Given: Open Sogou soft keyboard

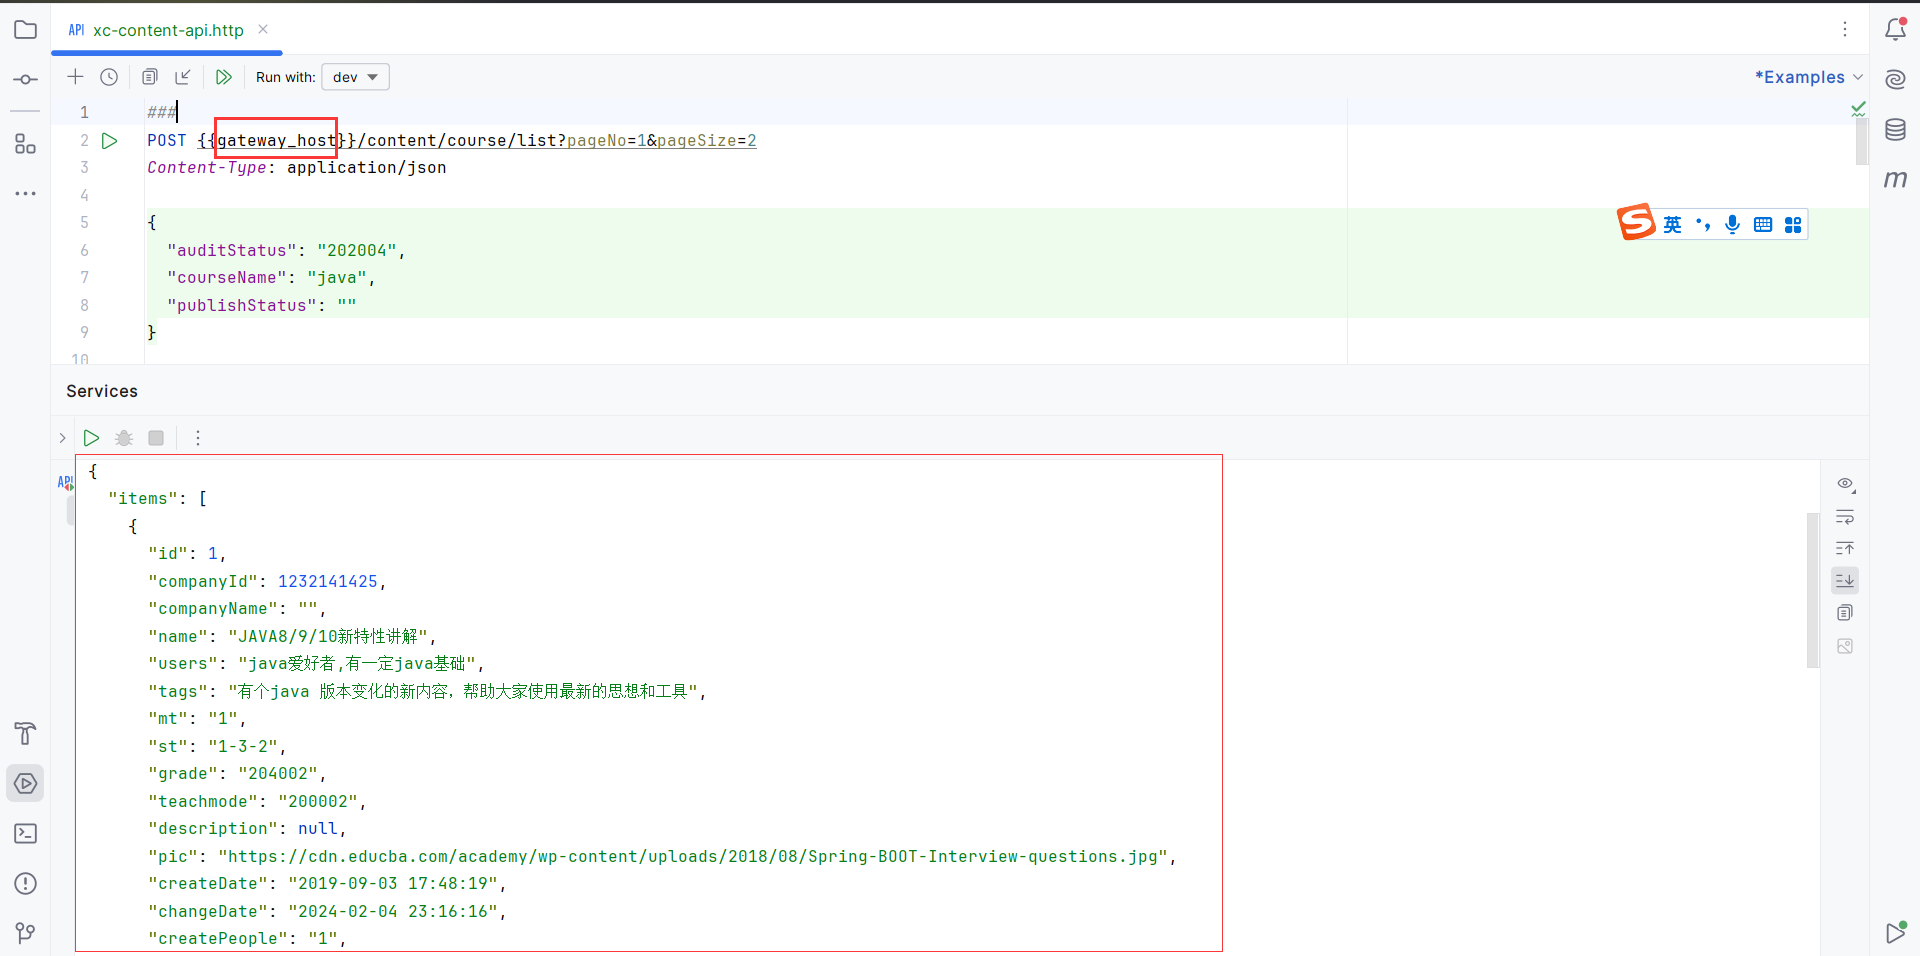Looking at the screenshot, I should [1763, 225].
